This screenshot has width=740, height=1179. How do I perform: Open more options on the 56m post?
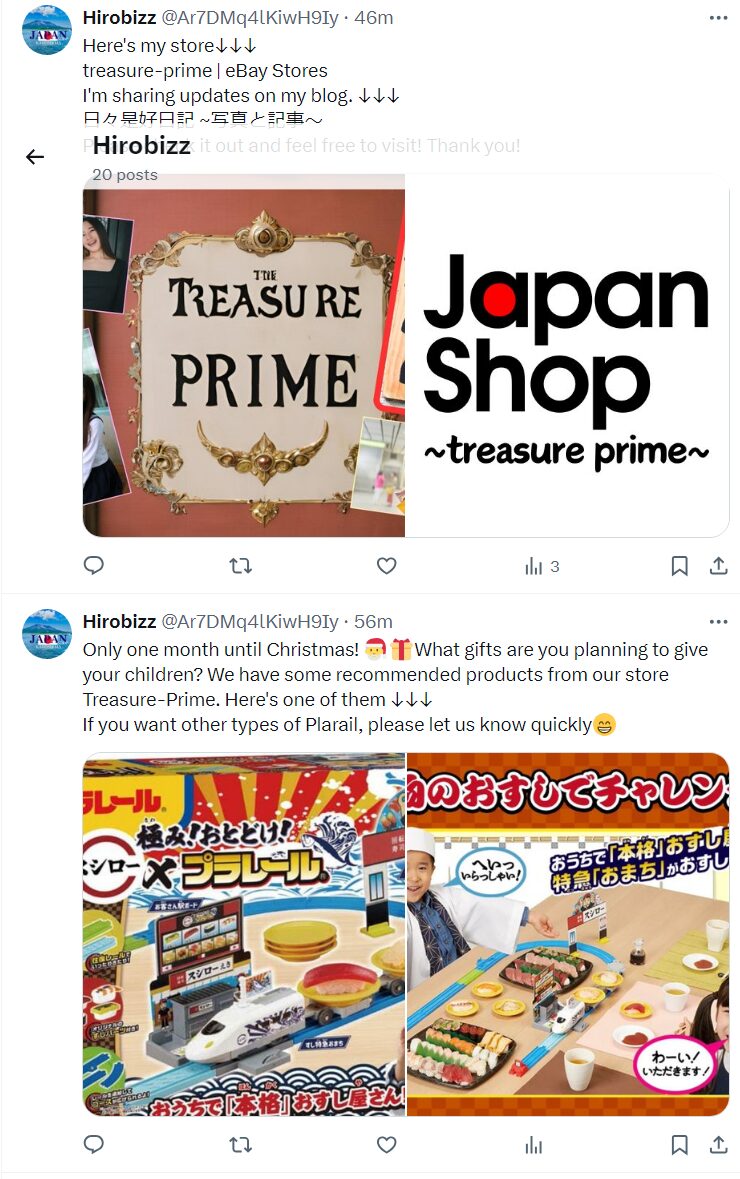click(718, 621)
